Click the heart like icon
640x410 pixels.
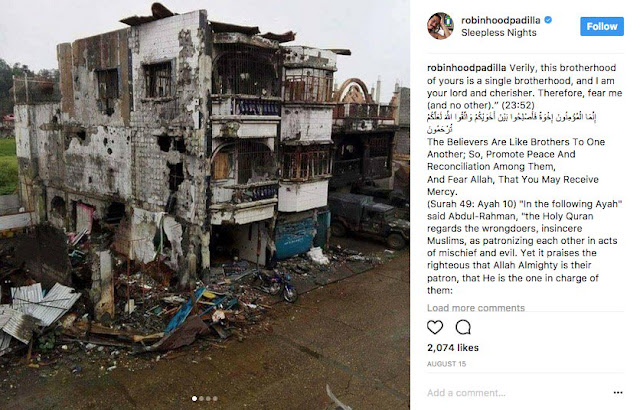[x=435, y=327]
